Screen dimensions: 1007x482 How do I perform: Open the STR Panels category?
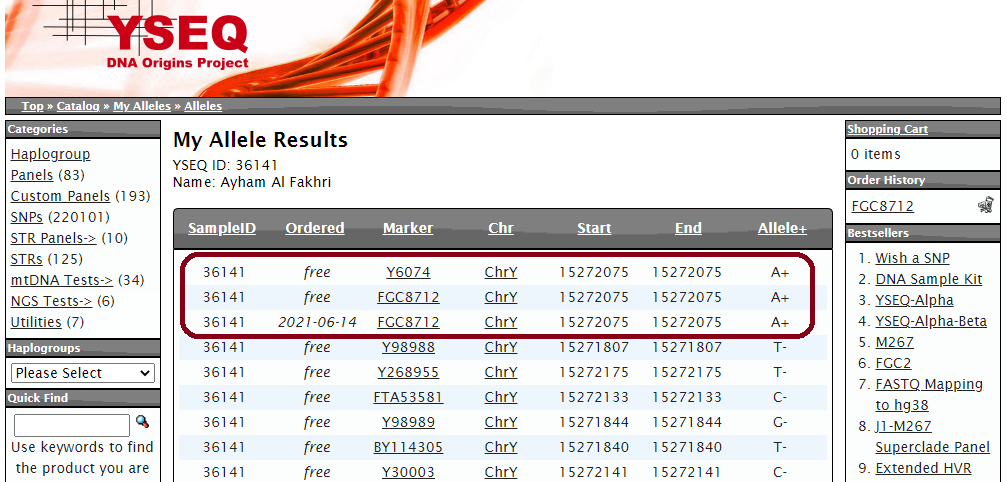[53, 238]
